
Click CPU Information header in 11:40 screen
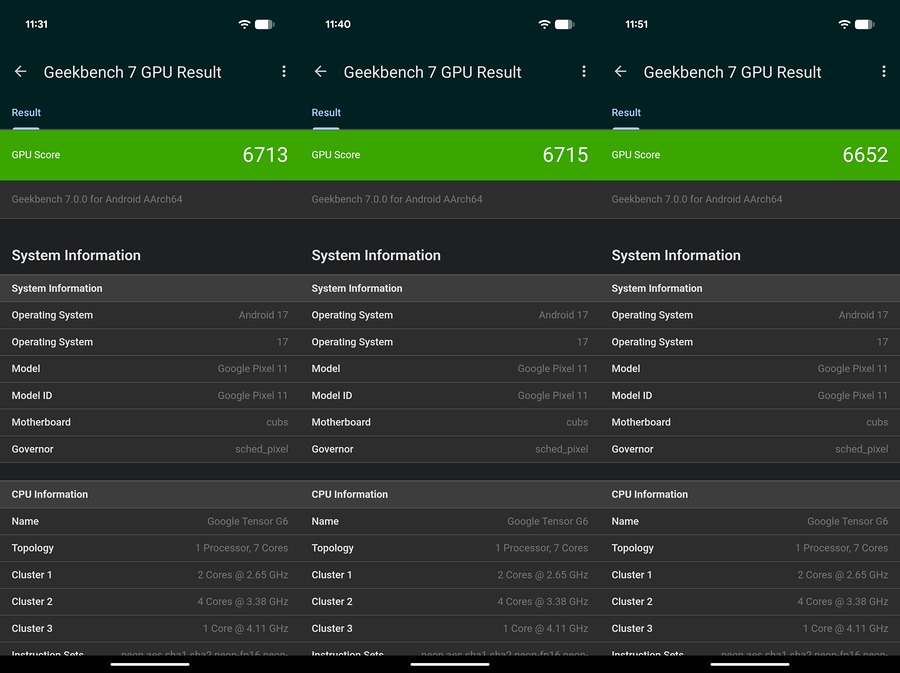[x=350, y=495]
